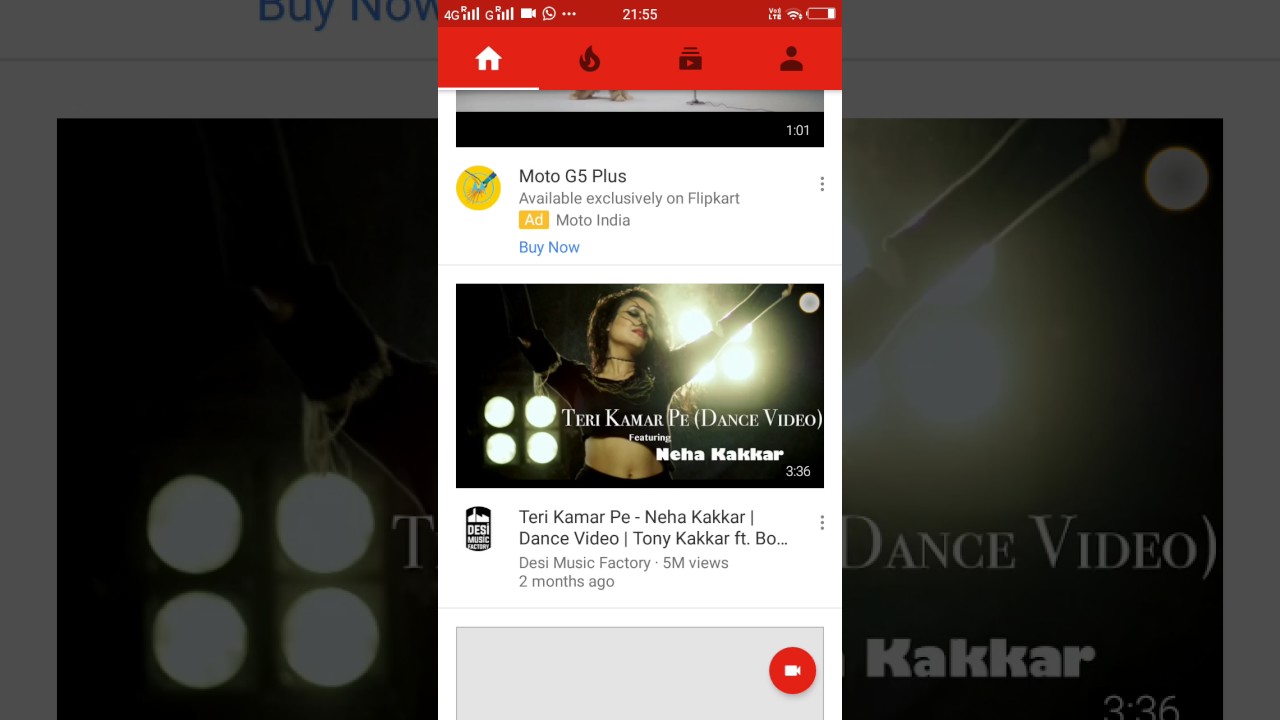Viewport: 1280px width, 720px height.
Task: Tap the Moto India channel avatar
Action: 478,188
